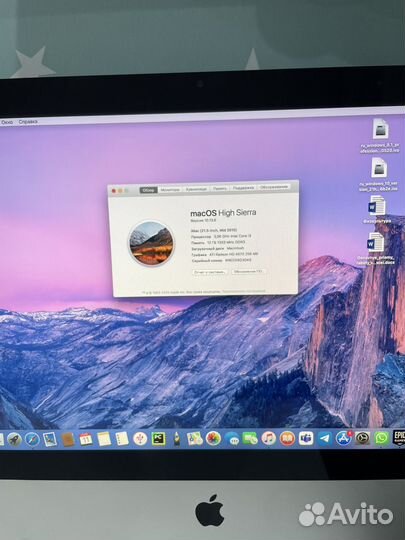405x540 pixels.
Task: Click the «Обзор» tab in About window
Action: (x=148, y=190)
